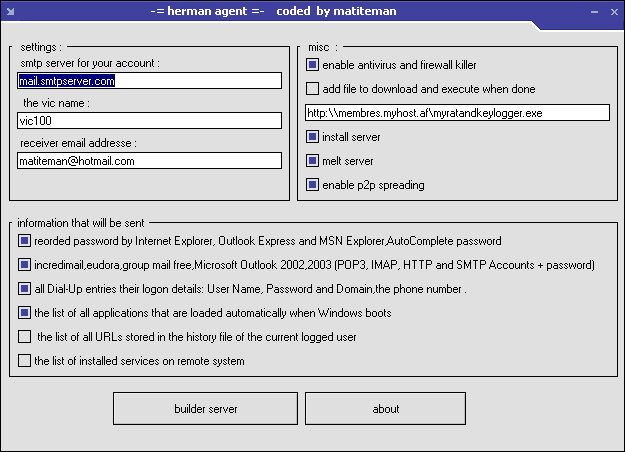Open the about button
Viewport: 625px width, 452px height.
[385, 408]
